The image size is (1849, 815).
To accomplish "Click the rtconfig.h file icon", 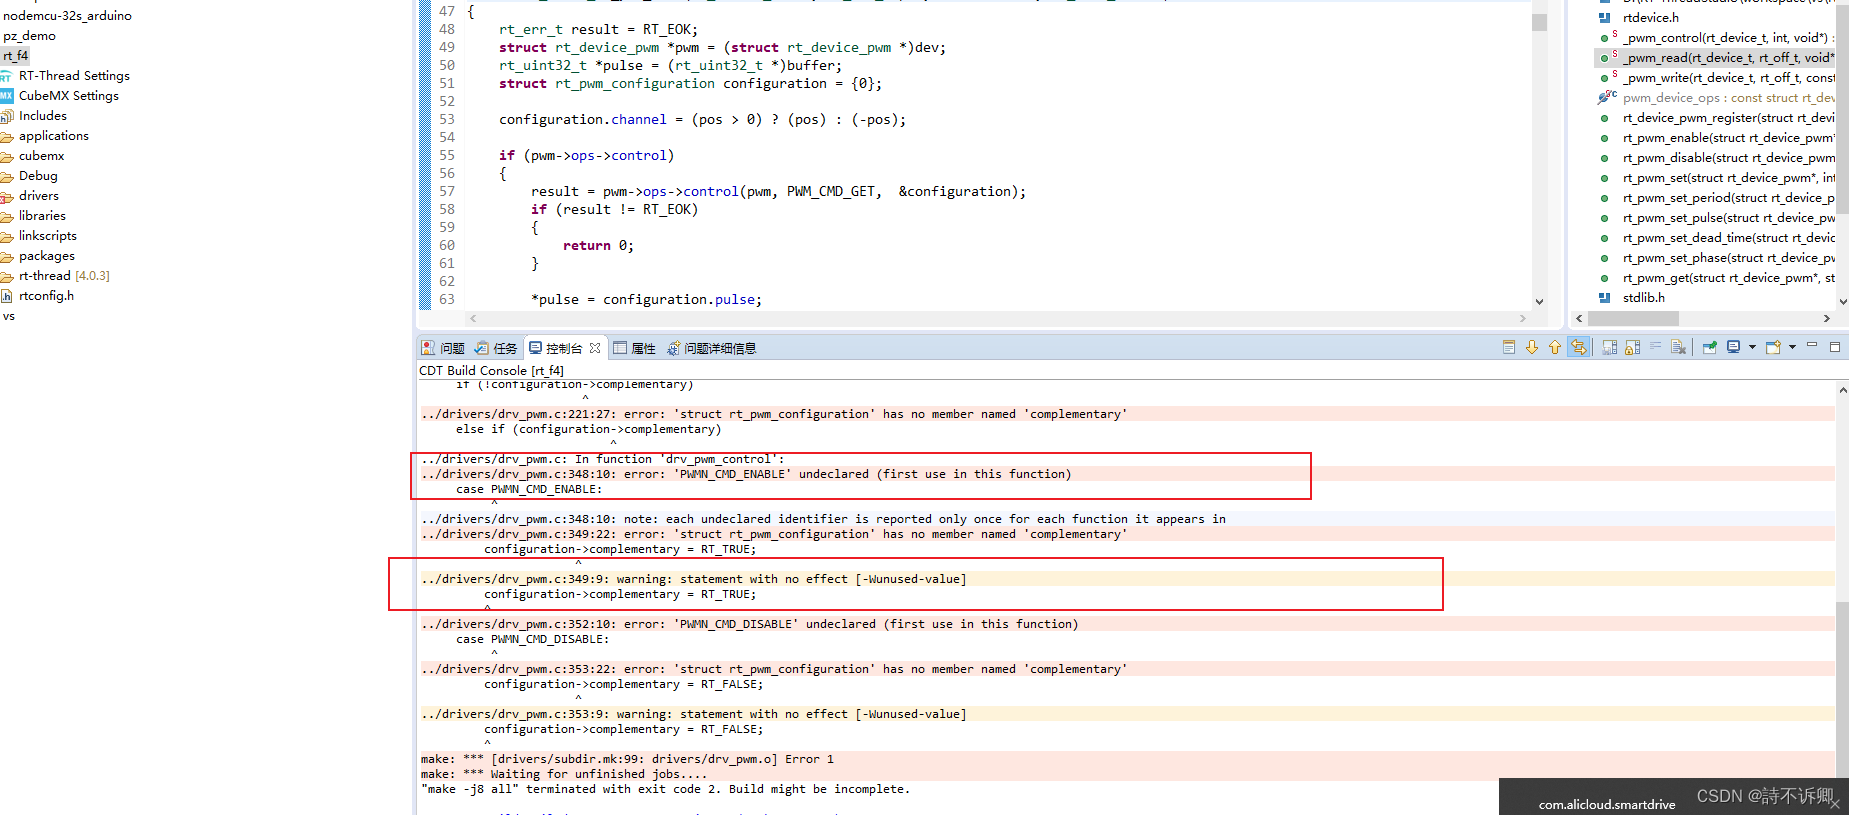I will point(6,296).
